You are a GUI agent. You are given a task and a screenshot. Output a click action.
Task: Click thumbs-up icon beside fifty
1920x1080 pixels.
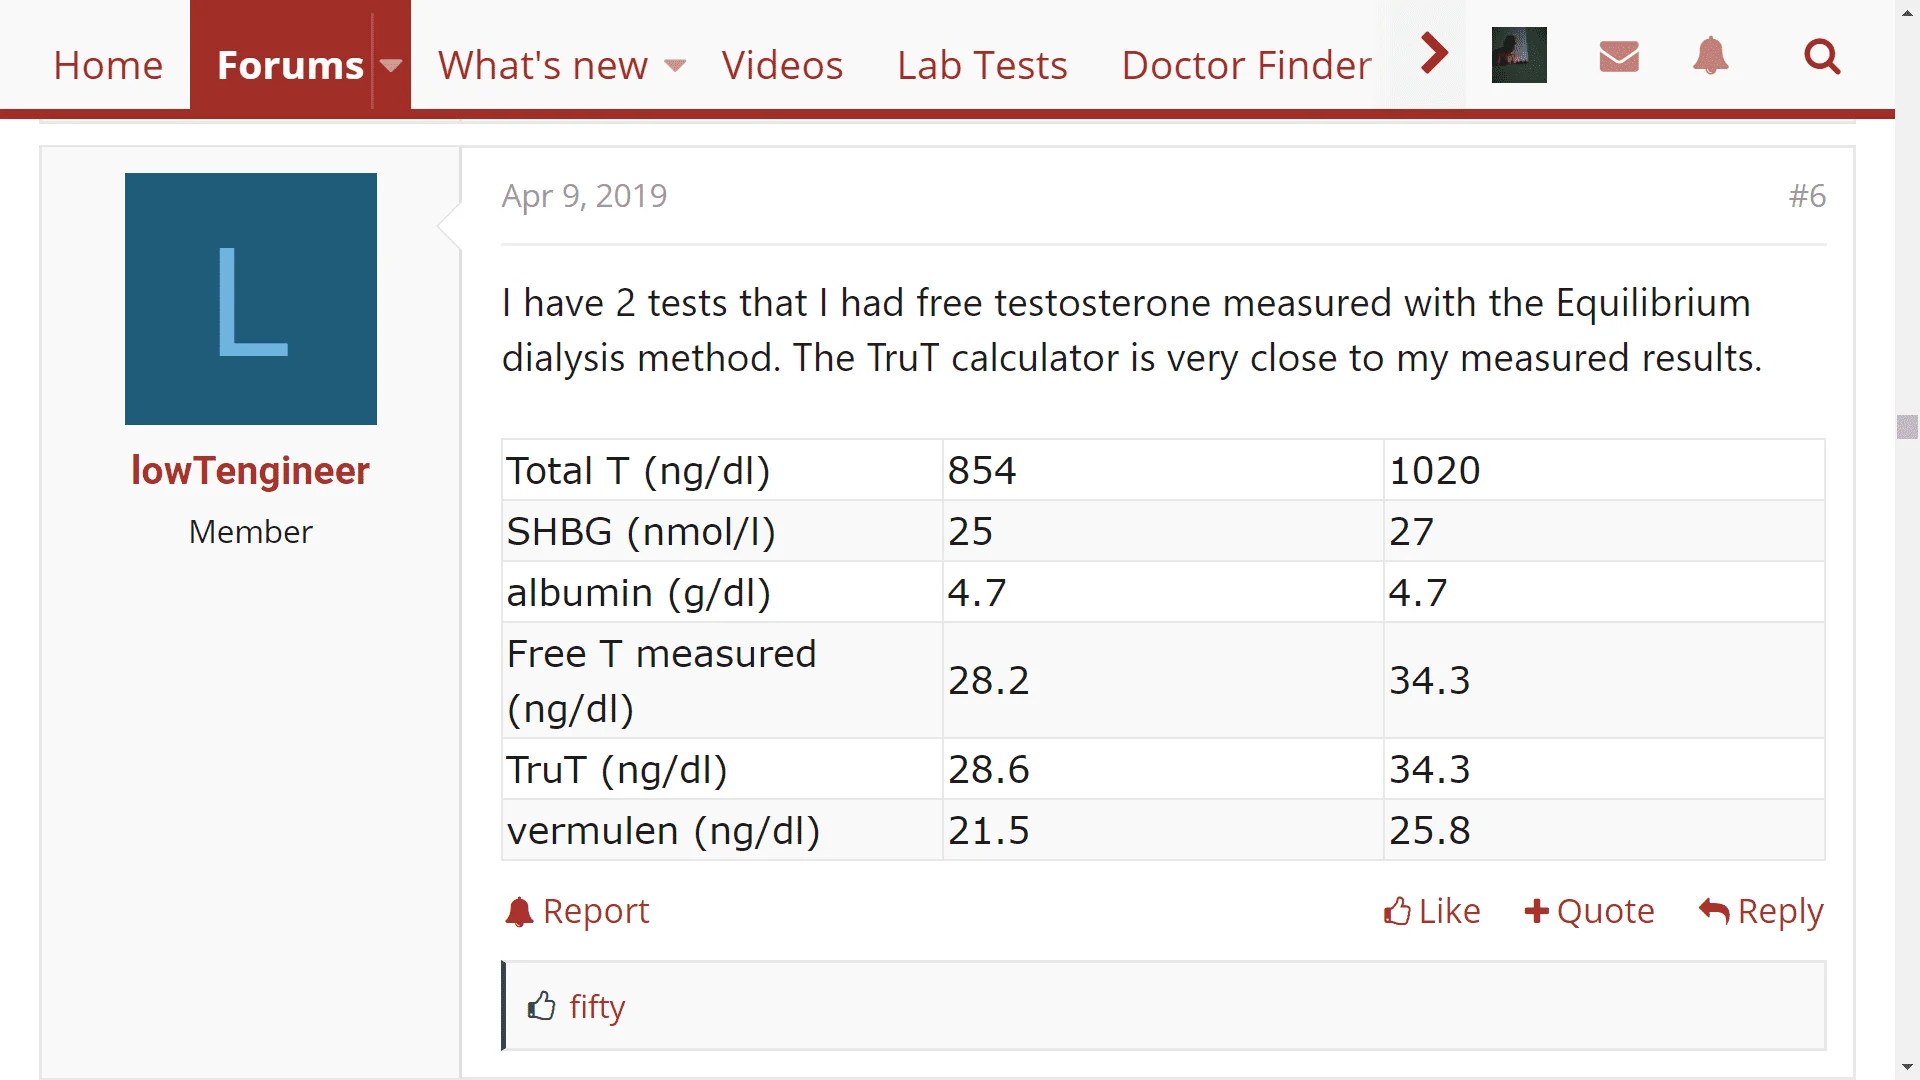[x=541, y=1006]
